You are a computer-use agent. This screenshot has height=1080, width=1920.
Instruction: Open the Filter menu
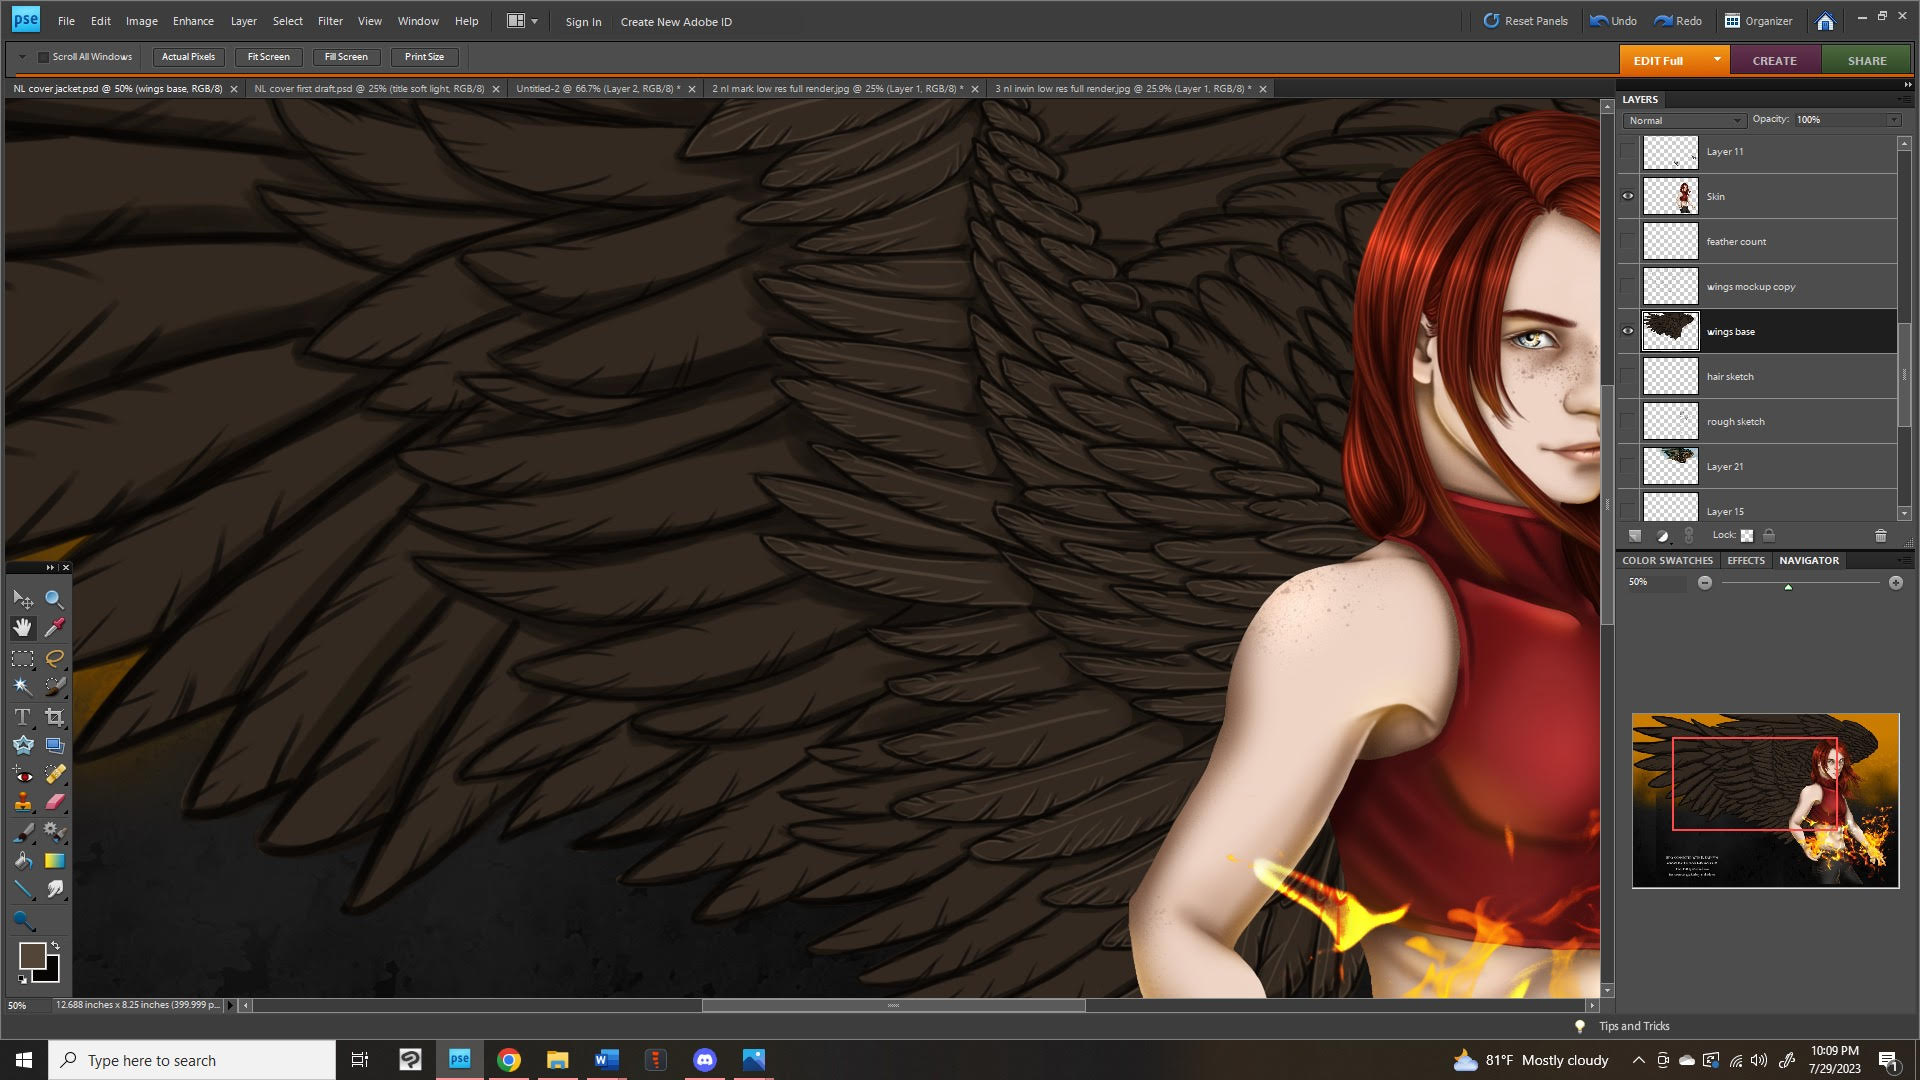pos(330,21)
